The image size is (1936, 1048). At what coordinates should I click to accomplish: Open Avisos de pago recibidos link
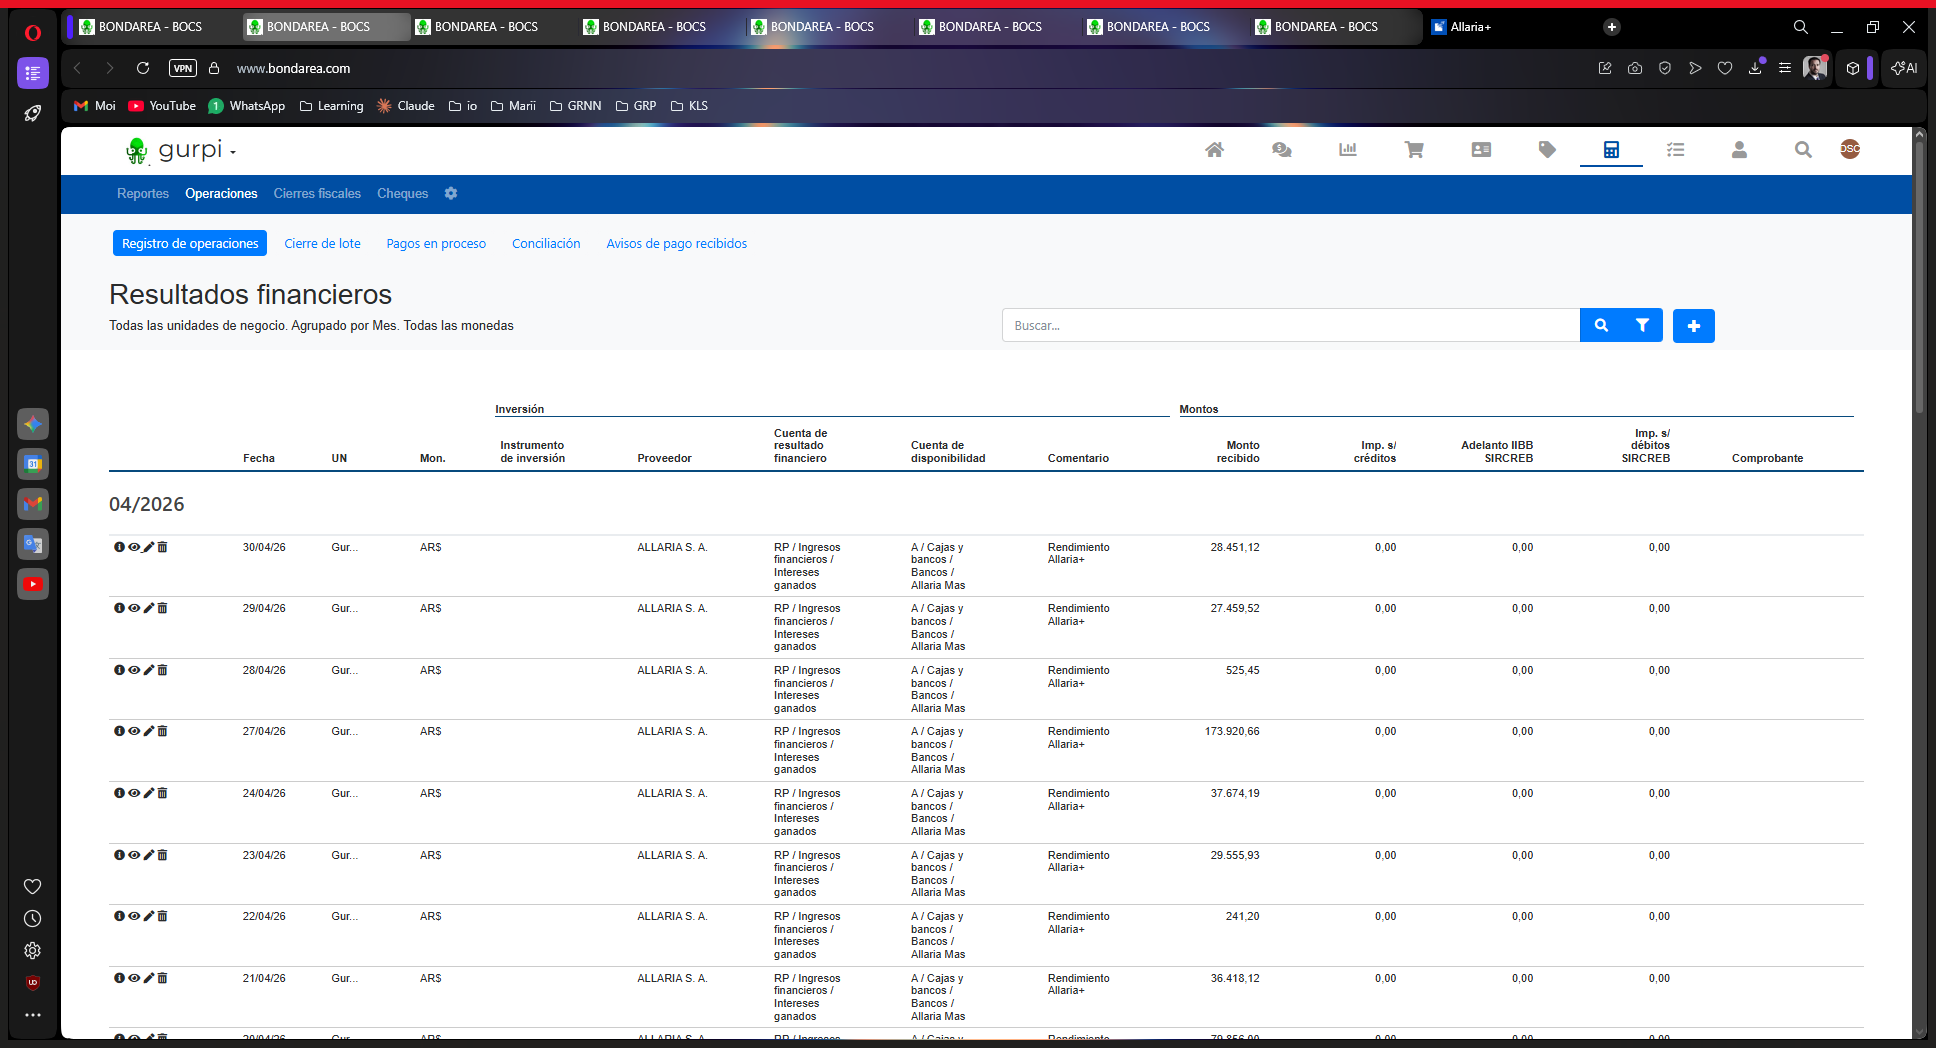pyautogui.click(x=676, y=244)
